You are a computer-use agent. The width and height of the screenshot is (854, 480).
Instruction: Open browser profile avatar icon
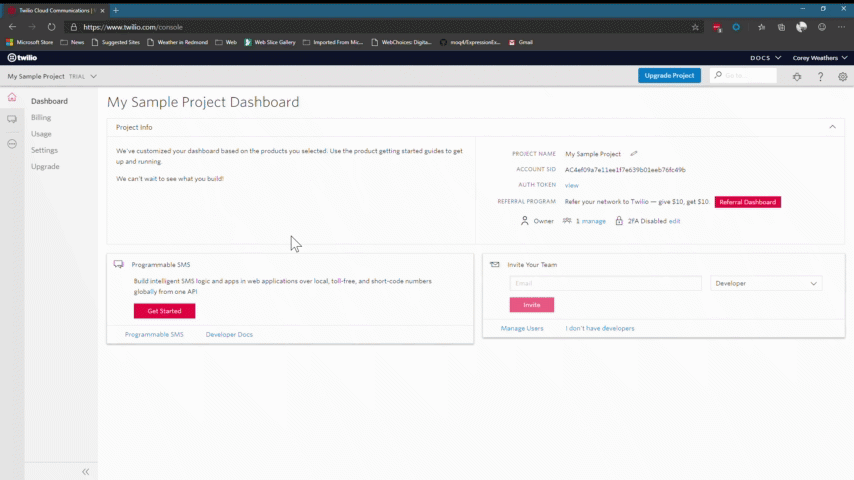click(x=801, y=27)
